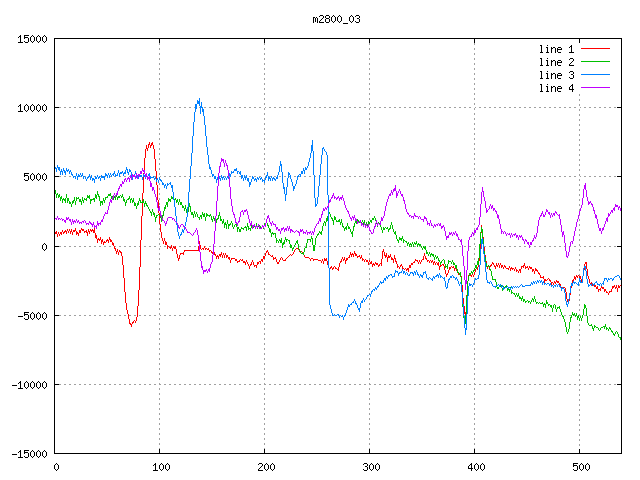Click the blue line 3 legend sample
Image resolution: width=640 pixels, height=480 pixels.
[x=595, y=75]
